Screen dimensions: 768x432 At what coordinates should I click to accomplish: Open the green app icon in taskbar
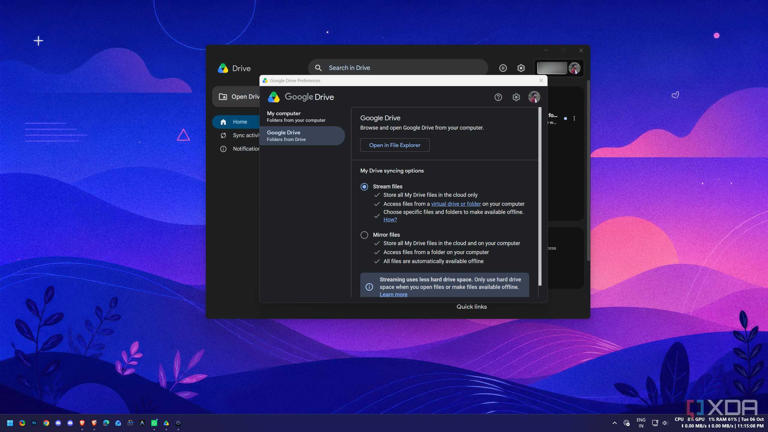[154, 423]
